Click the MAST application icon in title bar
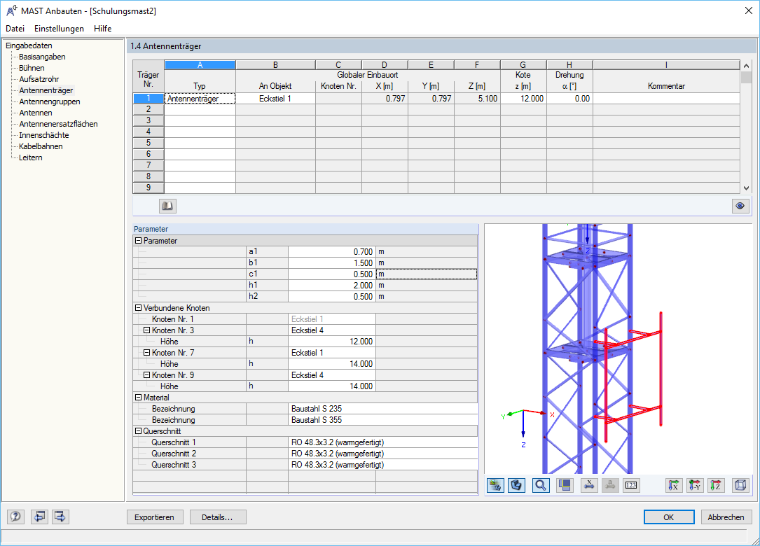 (x=11, y=11)
